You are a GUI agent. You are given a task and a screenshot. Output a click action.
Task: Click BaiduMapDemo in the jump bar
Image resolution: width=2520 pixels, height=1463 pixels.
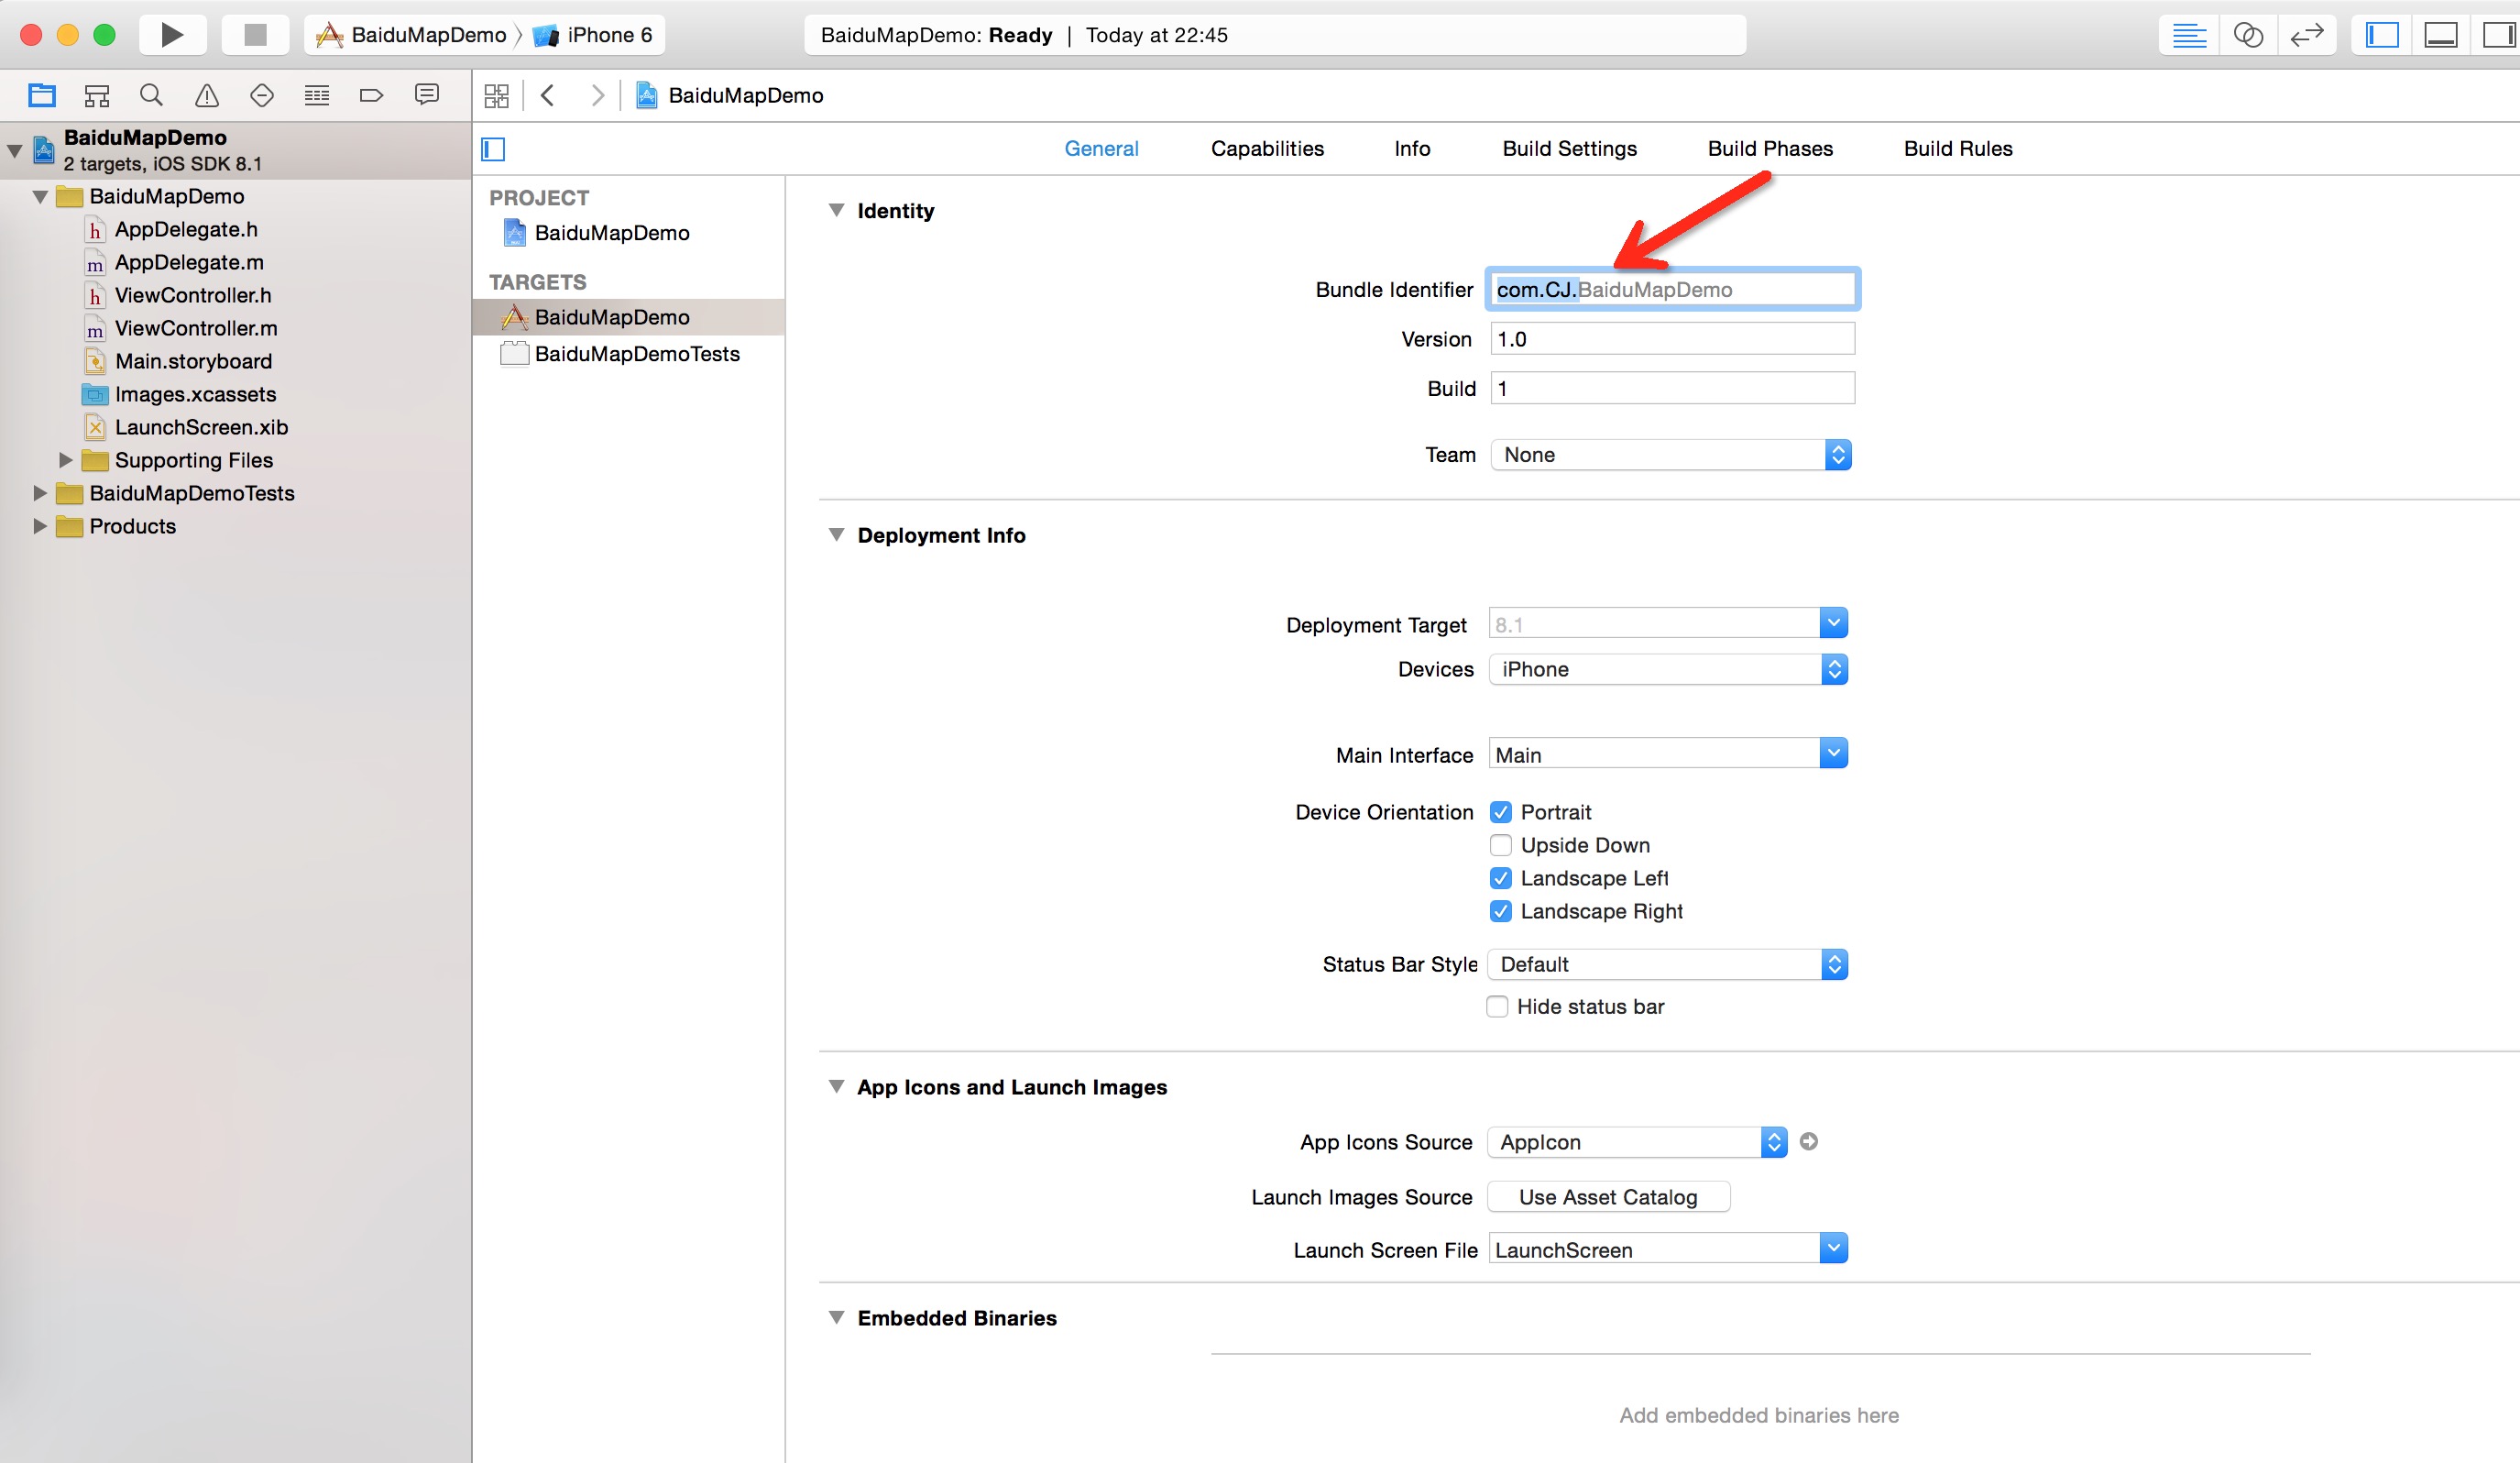(x=730, y=95)
